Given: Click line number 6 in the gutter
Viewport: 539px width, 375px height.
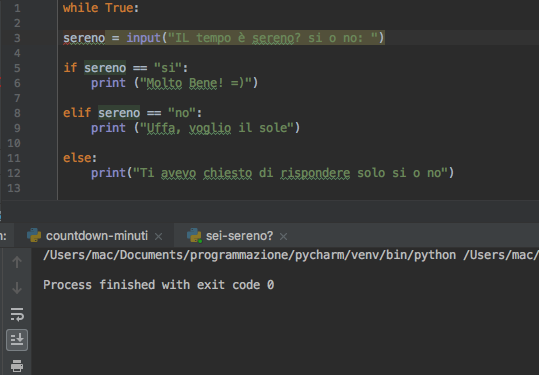Looking at the screenshot, I should [x=17, y=83].
